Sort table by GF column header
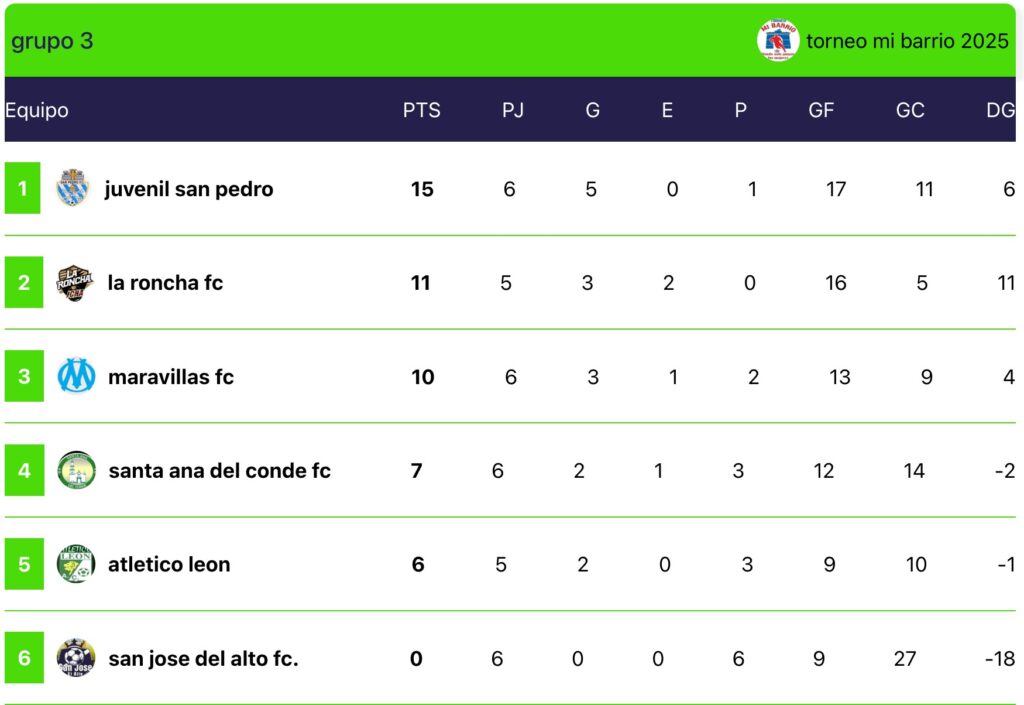This screenshot has width=1024, height=705. coord(821,110)
